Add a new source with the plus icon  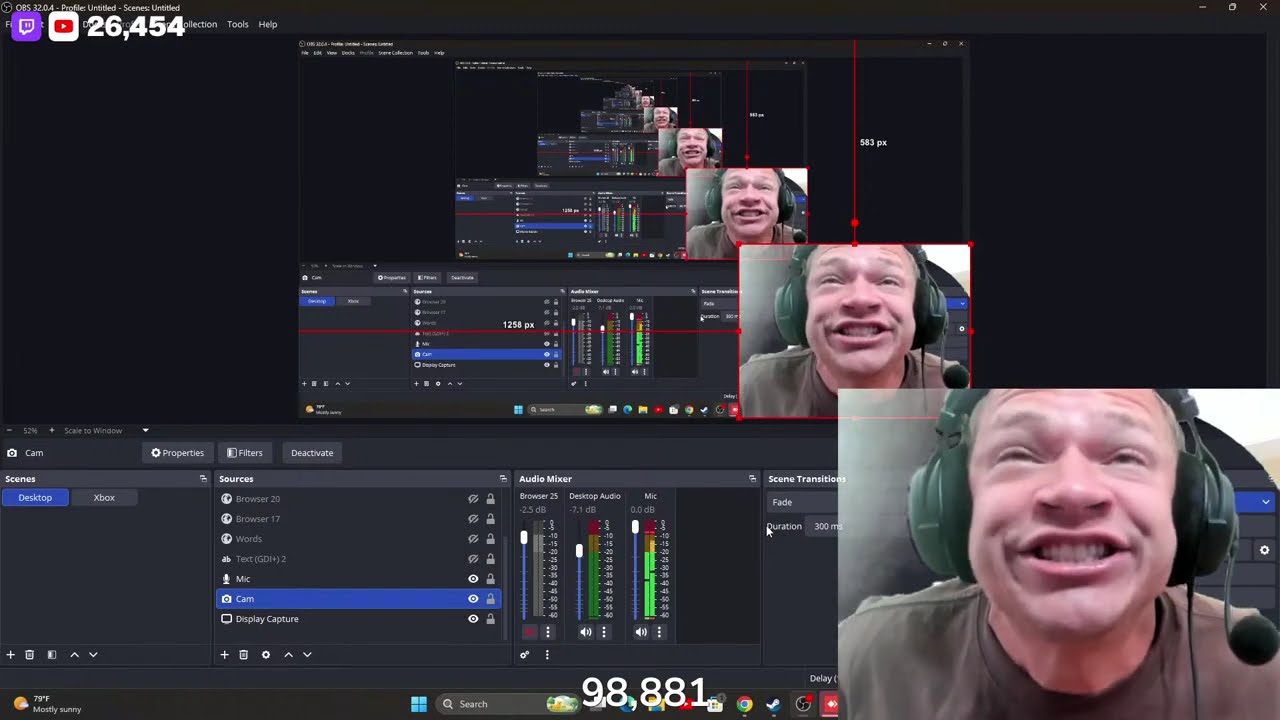pos(224,654)
